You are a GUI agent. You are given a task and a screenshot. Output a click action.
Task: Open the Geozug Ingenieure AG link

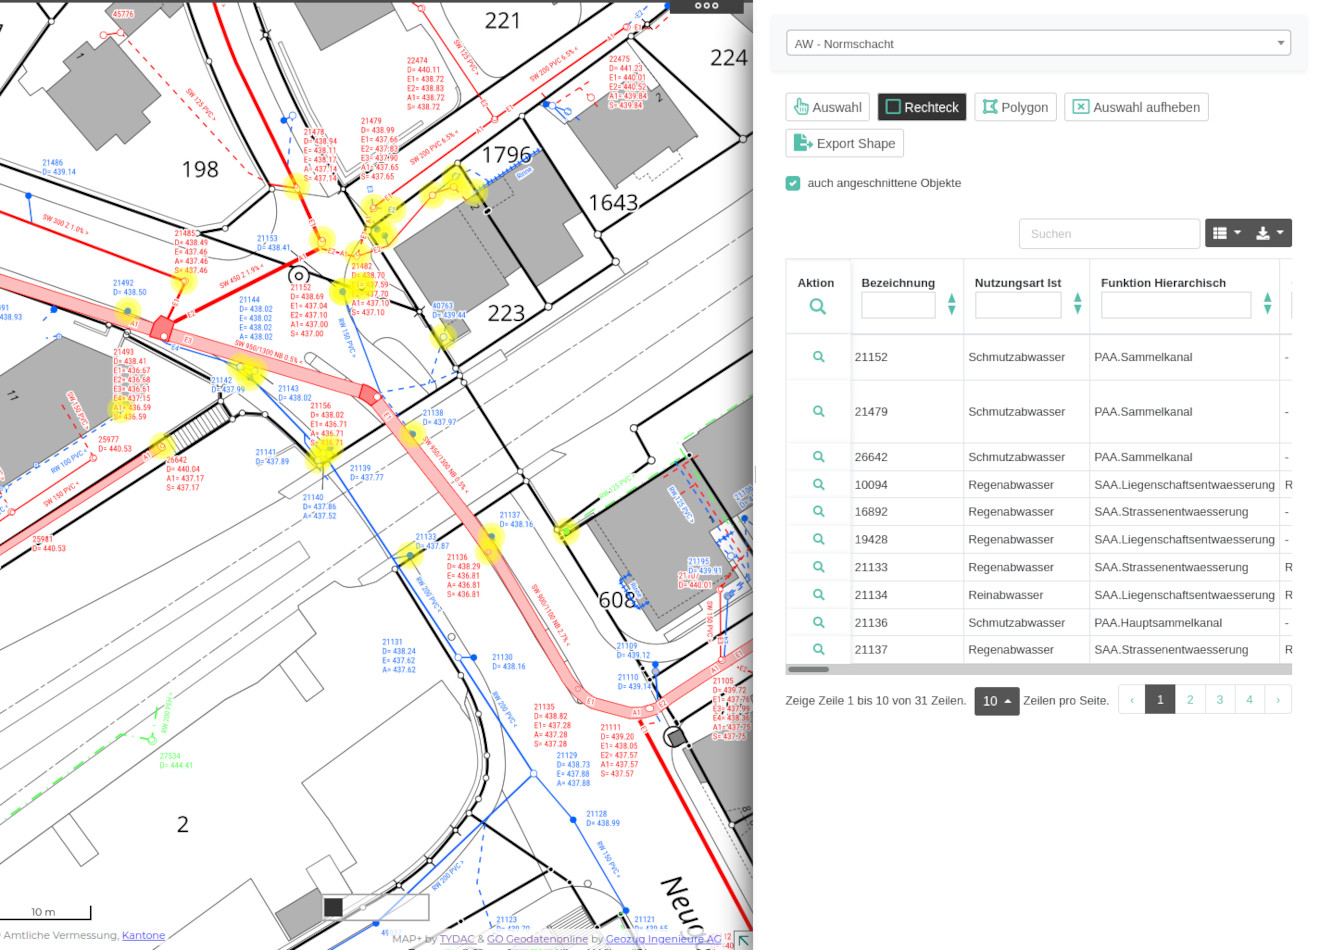(x=663, y=939)
